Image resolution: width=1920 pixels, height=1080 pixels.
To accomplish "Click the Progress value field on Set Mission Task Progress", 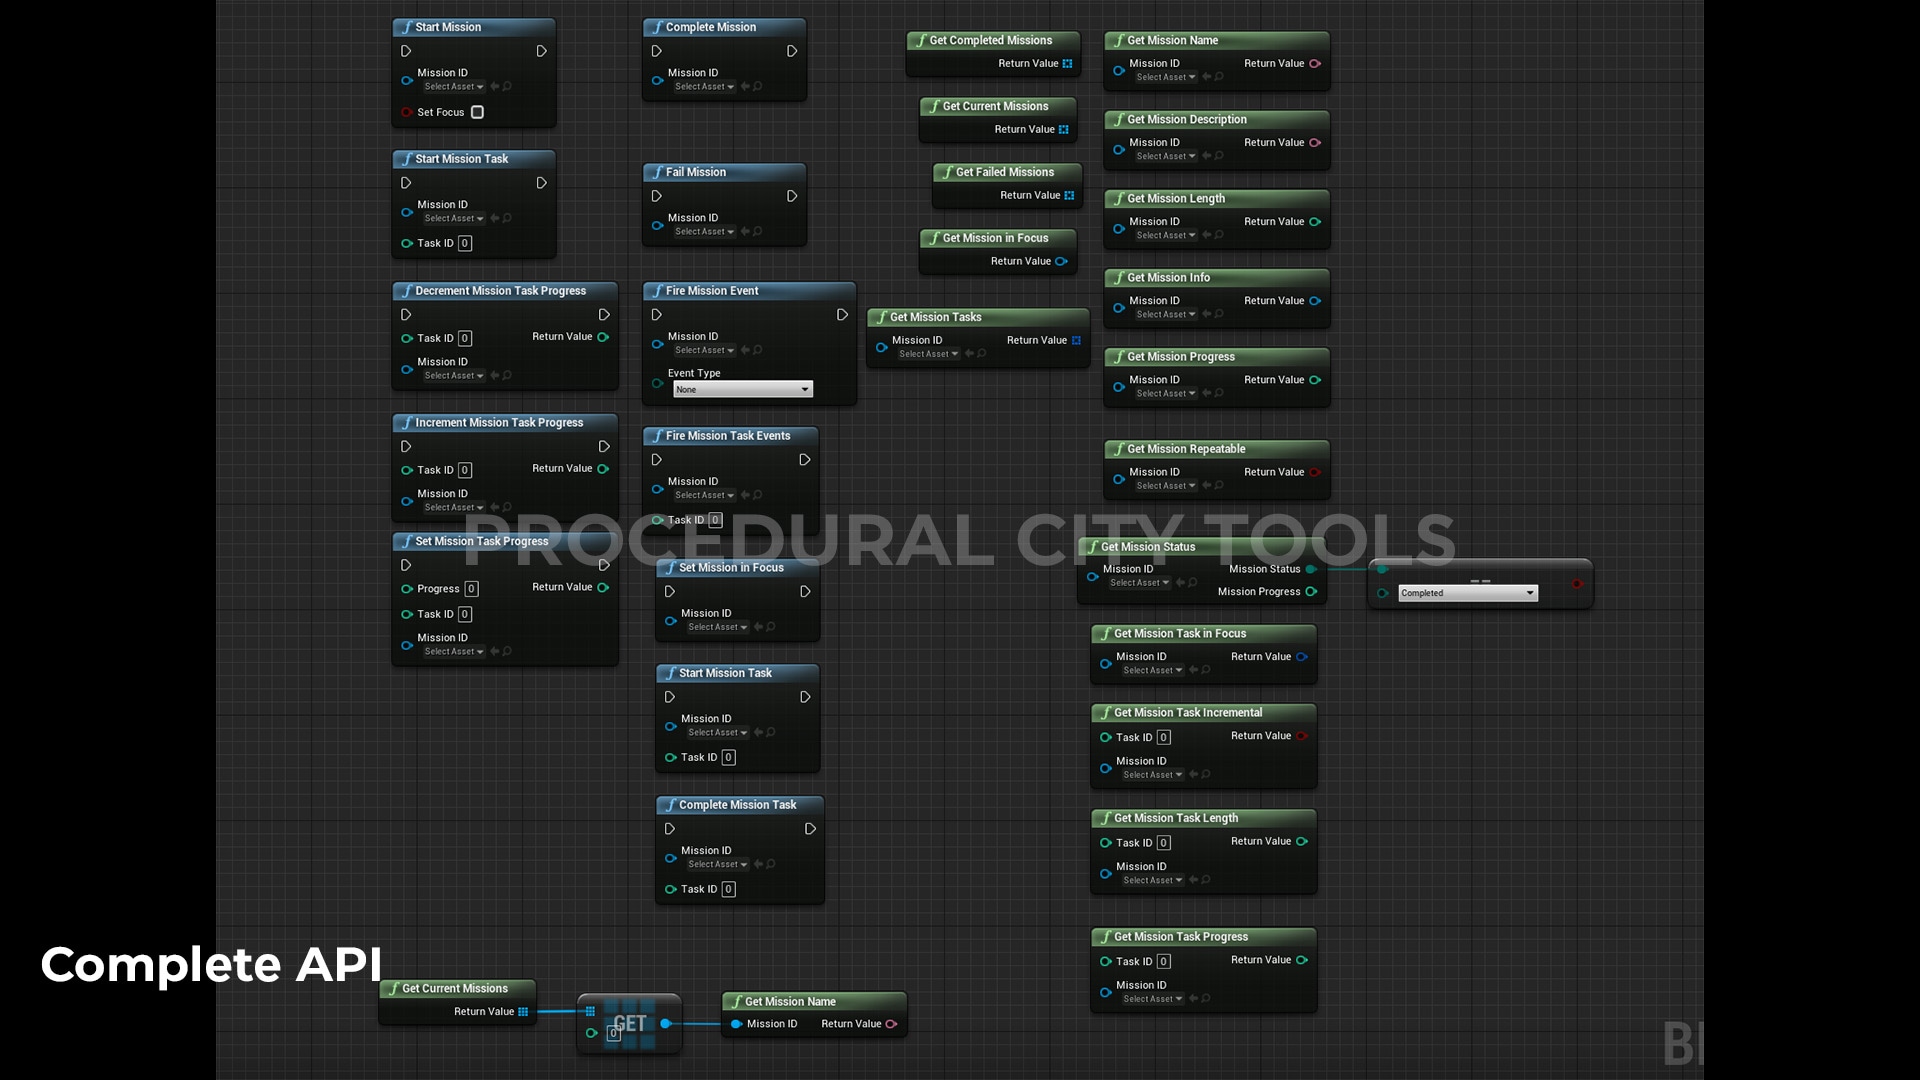I will click(470, 588).
